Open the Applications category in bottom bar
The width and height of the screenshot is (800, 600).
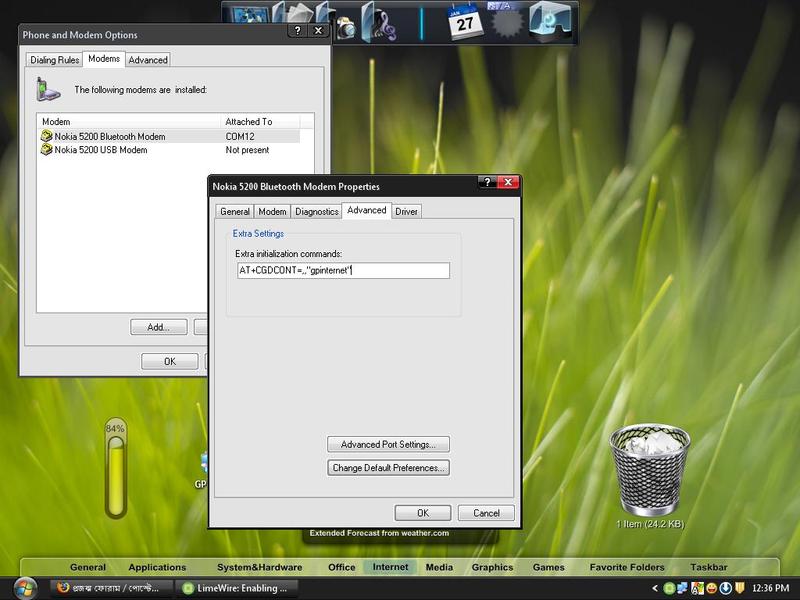point(157,567)
